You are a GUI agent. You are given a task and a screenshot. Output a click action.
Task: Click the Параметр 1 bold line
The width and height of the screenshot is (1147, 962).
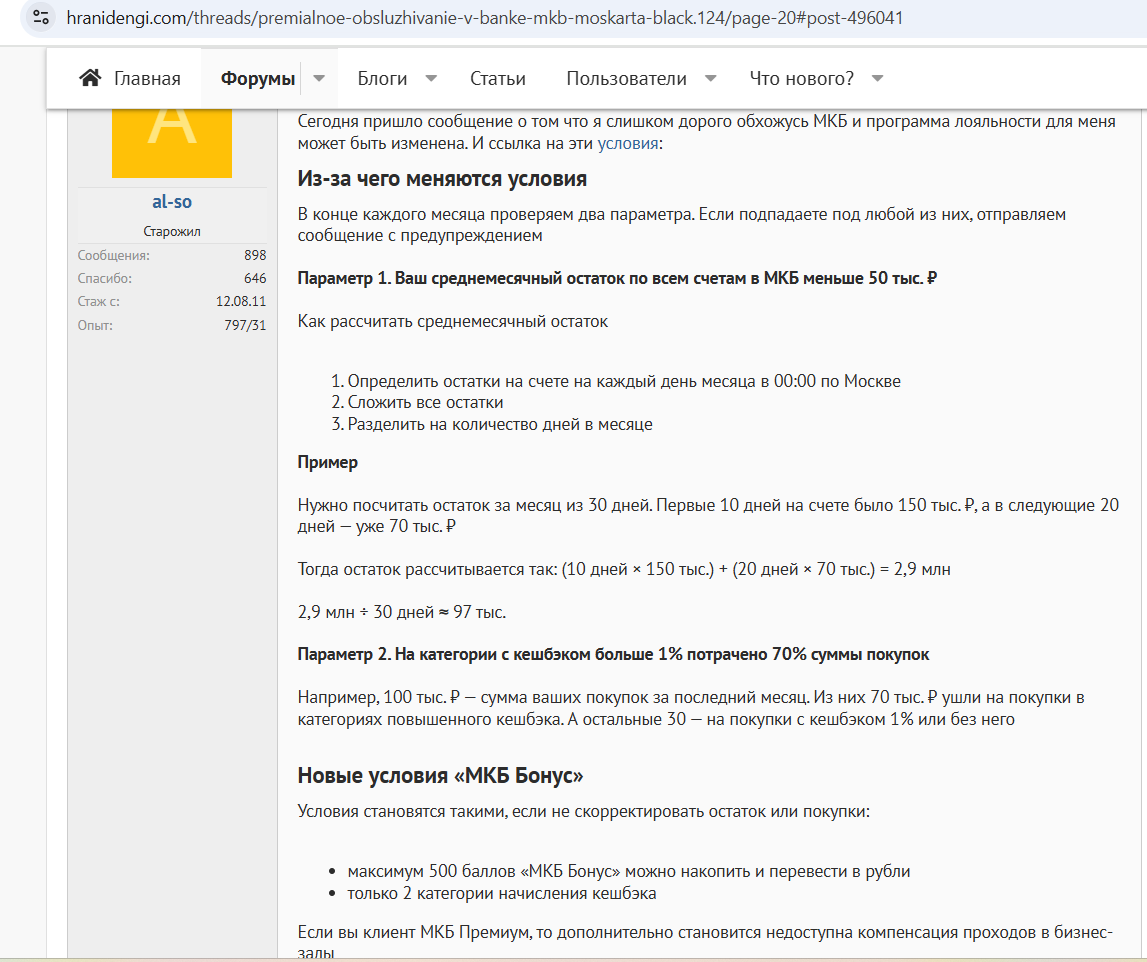617,278
